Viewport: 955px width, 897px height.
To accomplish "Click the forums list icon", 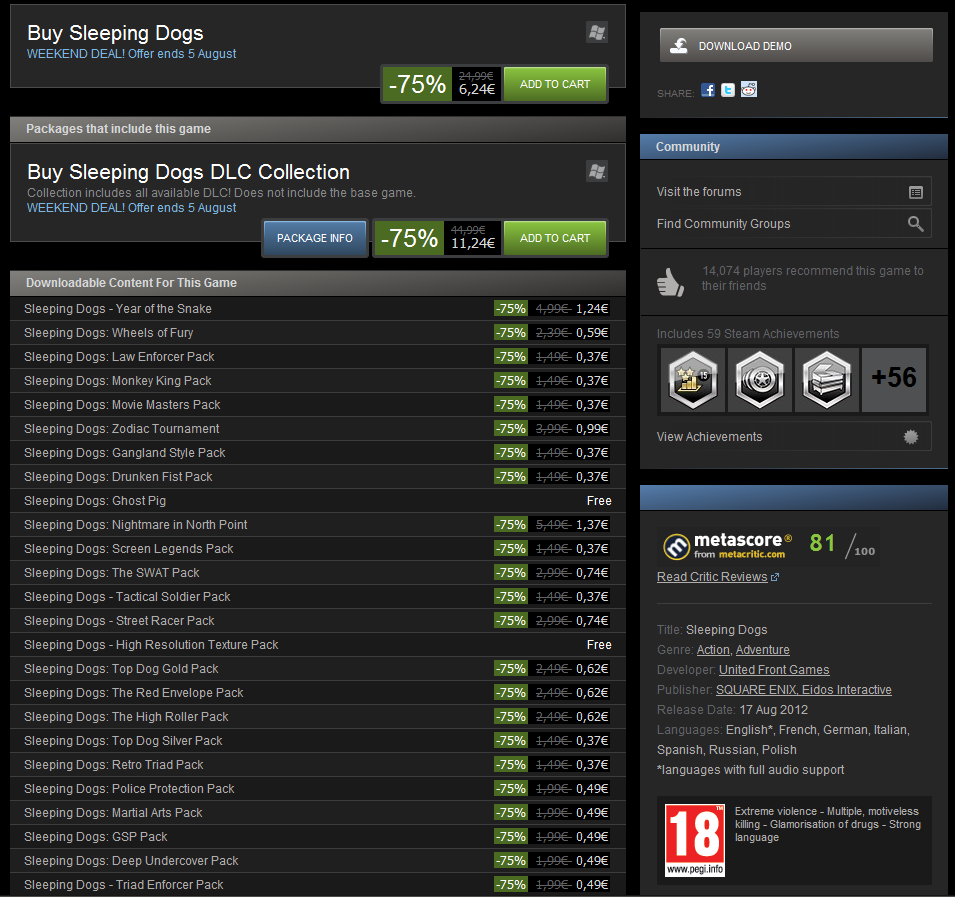I will click(915, 192).
